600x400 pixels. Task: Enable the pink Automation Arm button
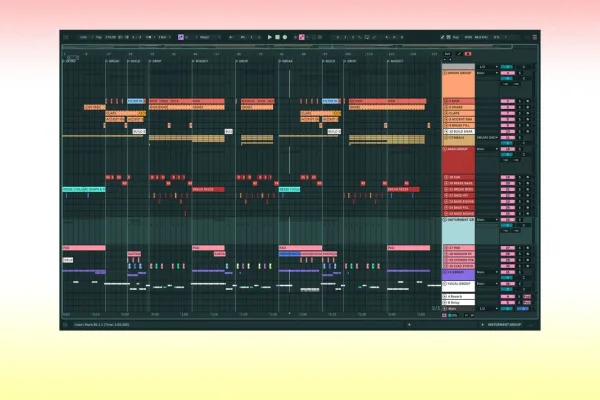302,37
